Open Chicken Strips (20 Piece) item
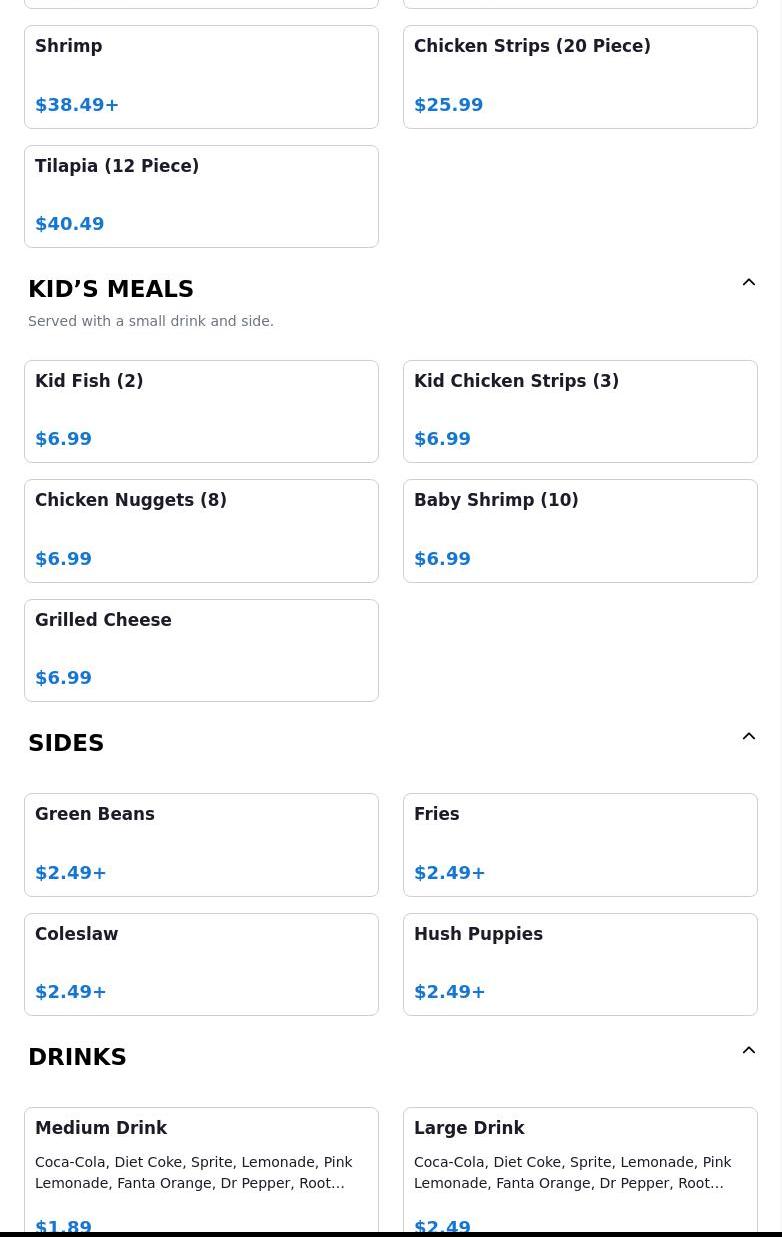The height and width of the screenshot is (1237, 782). (x=580, y=77)
